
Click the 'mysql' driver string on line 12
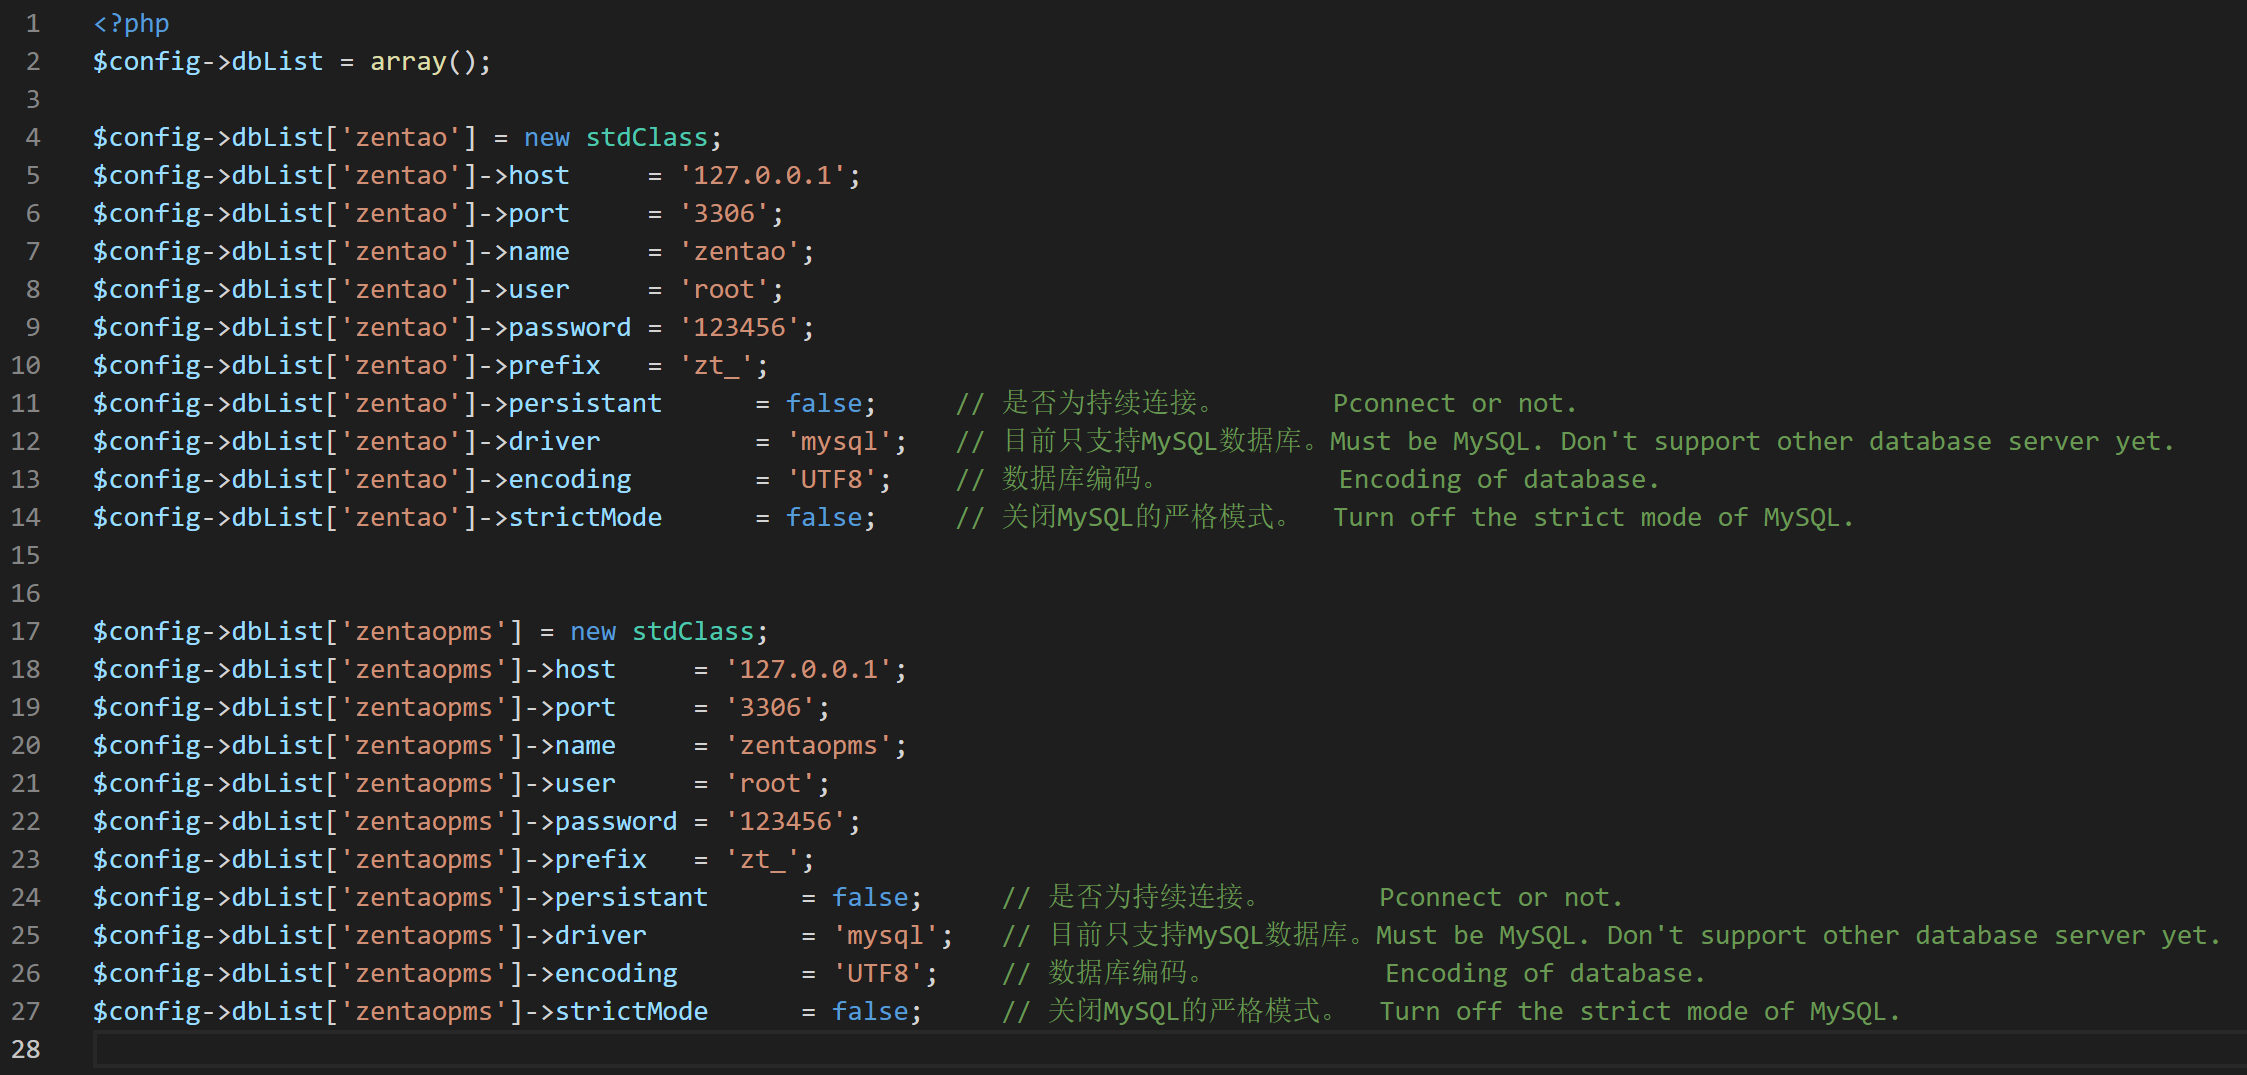coord(838,441)
